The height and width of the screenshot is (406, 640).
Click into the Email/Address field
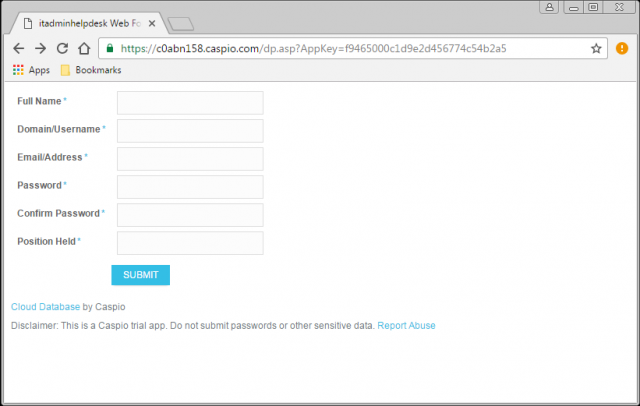click(x=190, y=159)
